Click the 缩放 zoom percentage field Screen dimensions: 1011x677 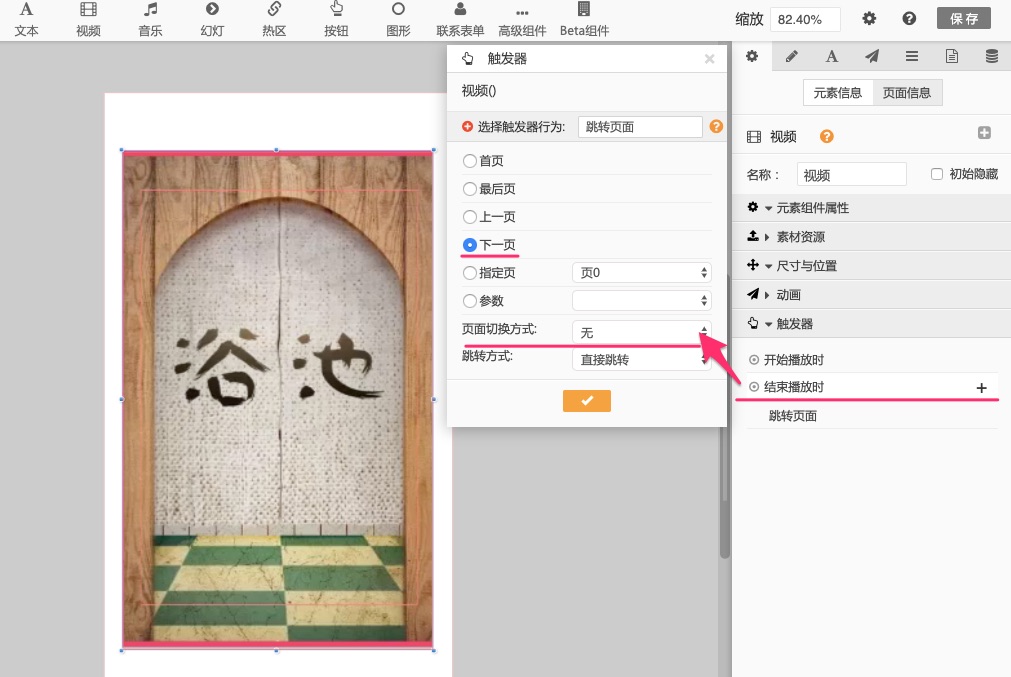coord(805,19)
